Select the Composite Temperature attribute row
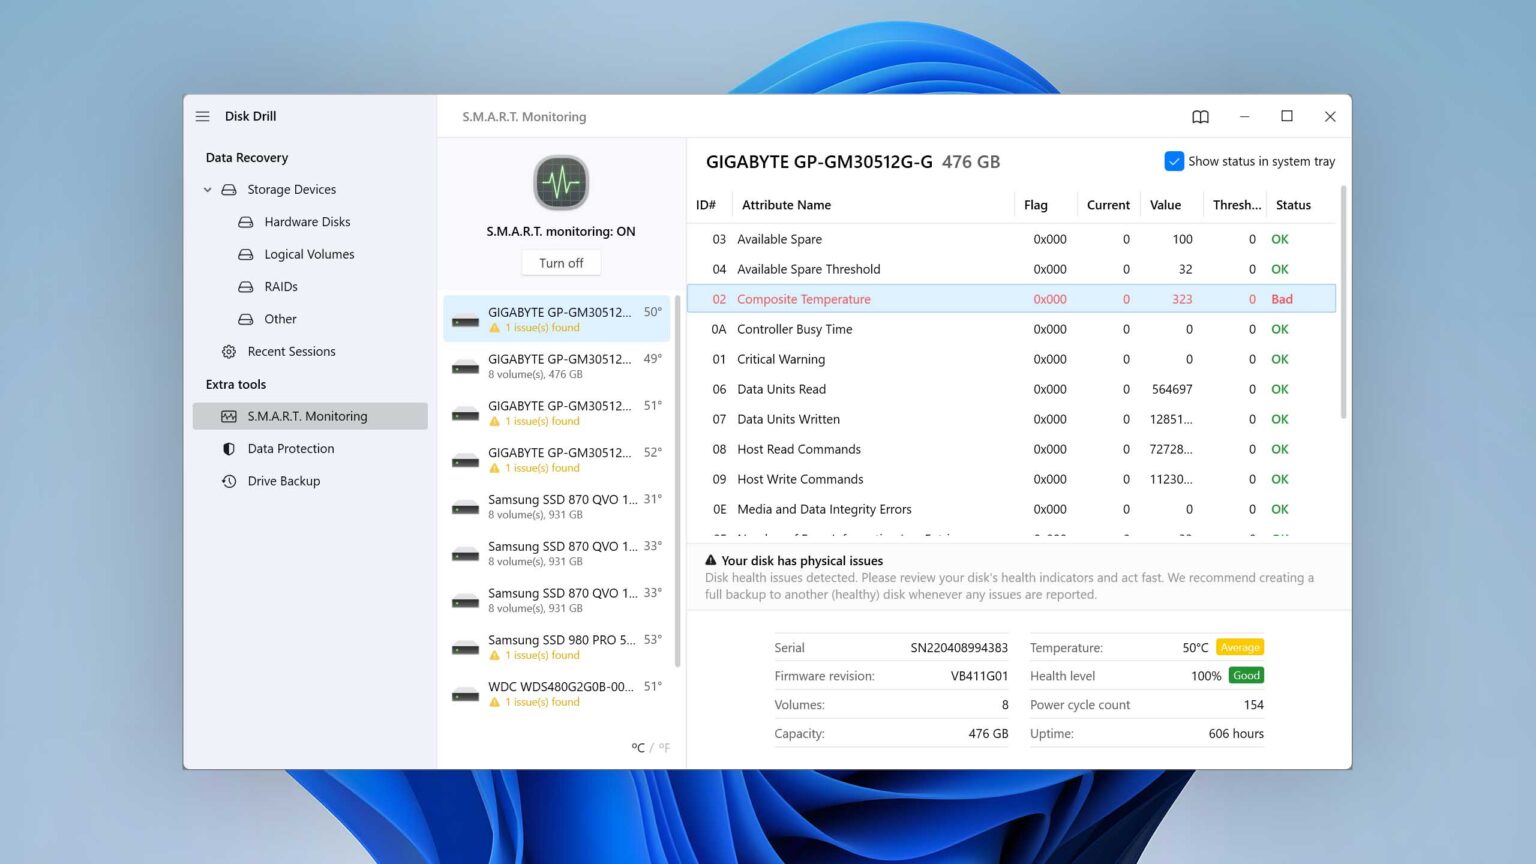The width and height of the screenshot is (1536, 864). click(900, 298)
